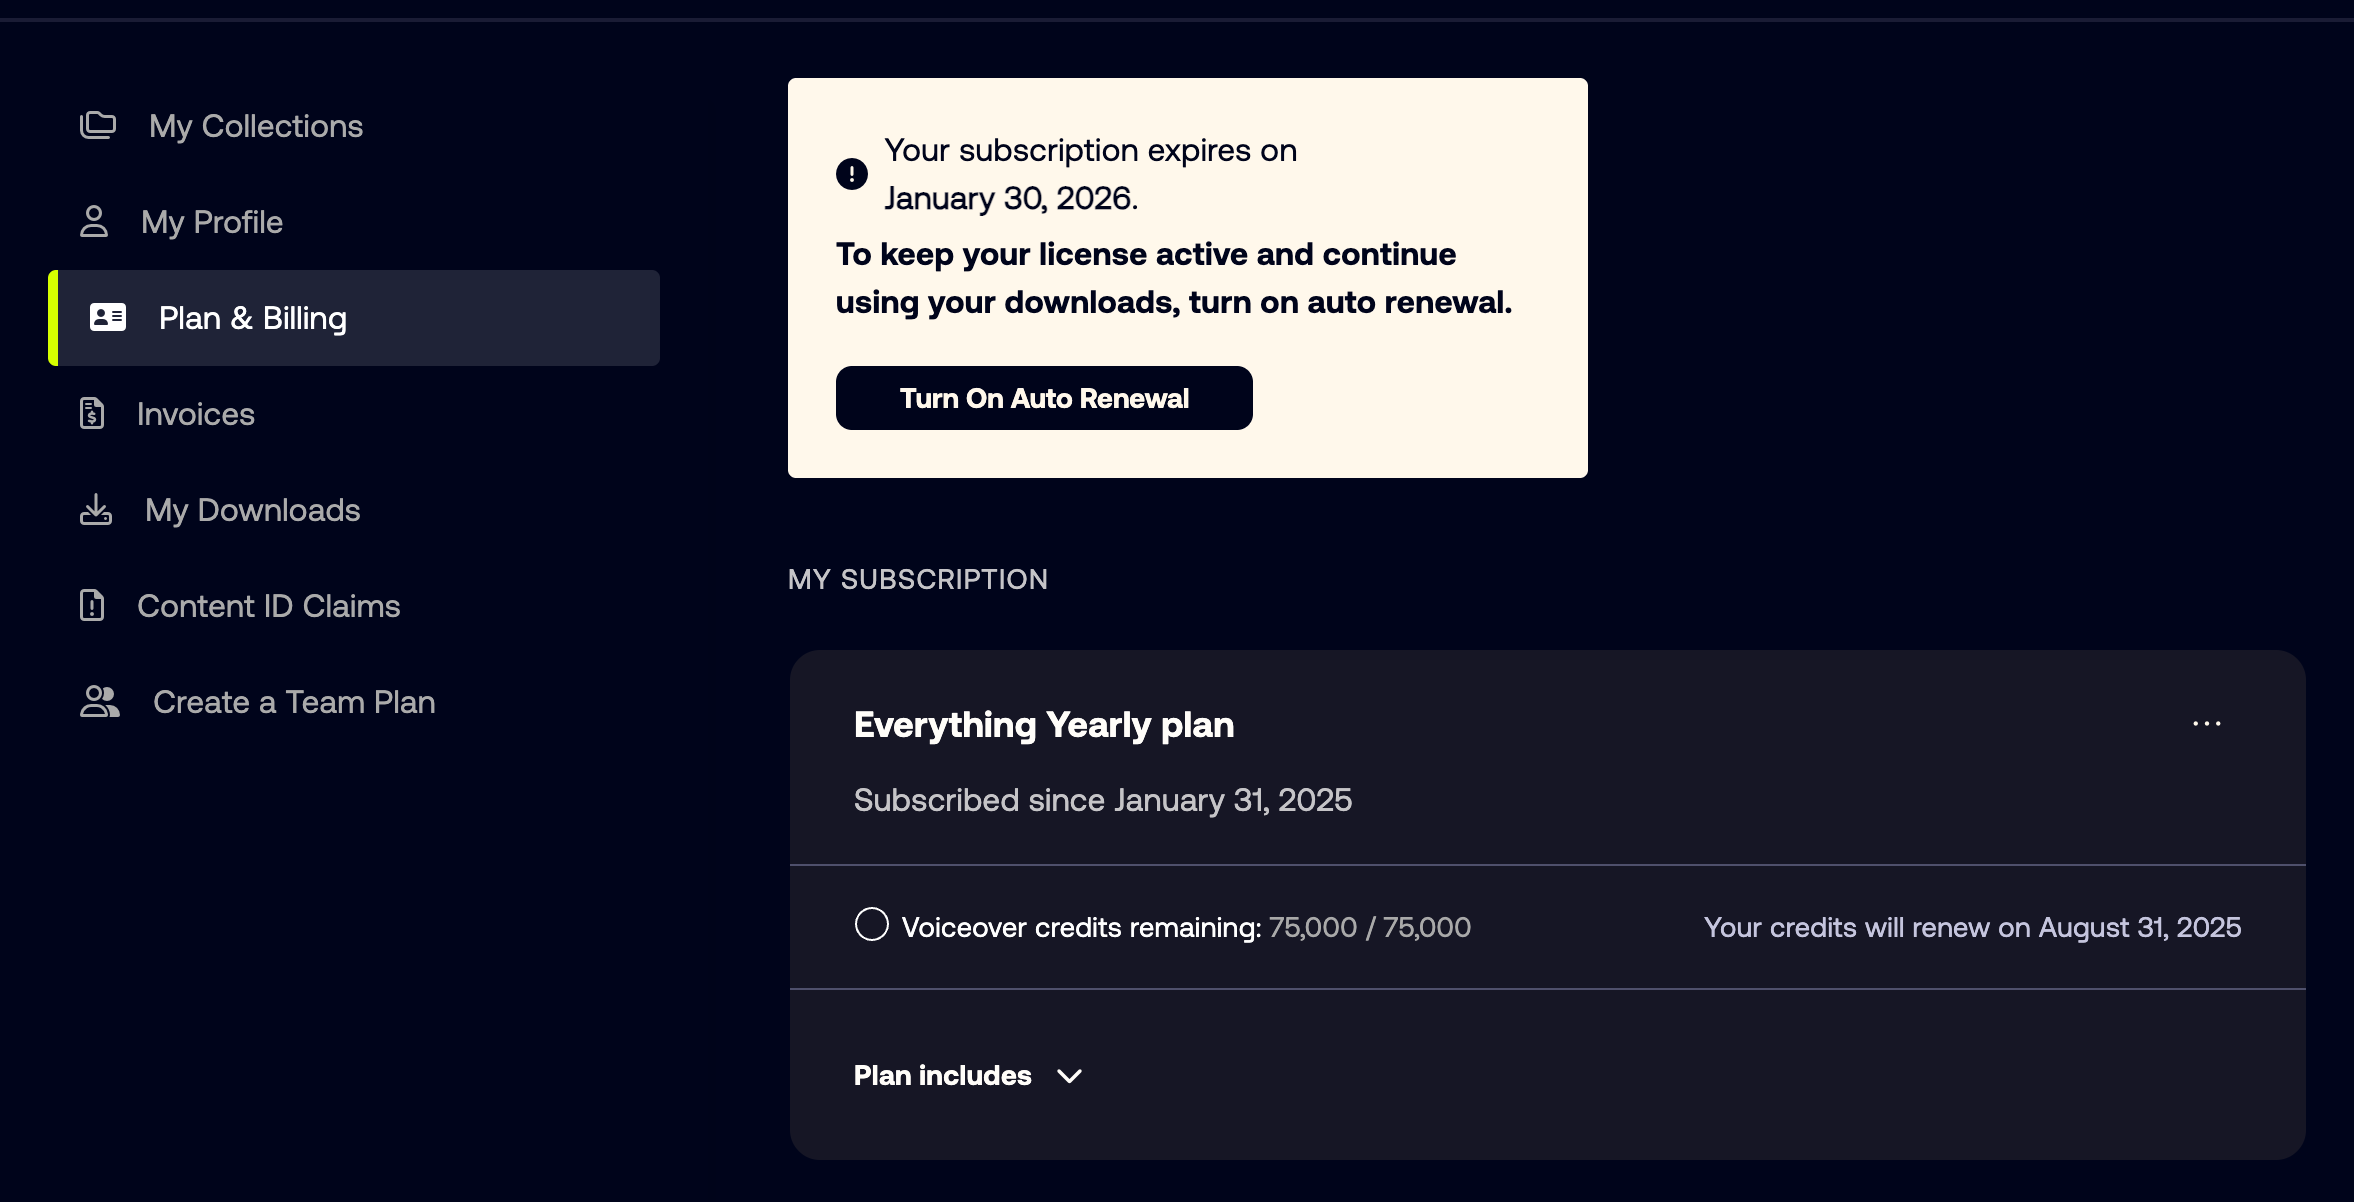Image resolution: width=2354 pixels, height=1202 pixels.
Task: Click Turn On Auto Renewal
Action: pyautogui.click(x=1043, y=397)
